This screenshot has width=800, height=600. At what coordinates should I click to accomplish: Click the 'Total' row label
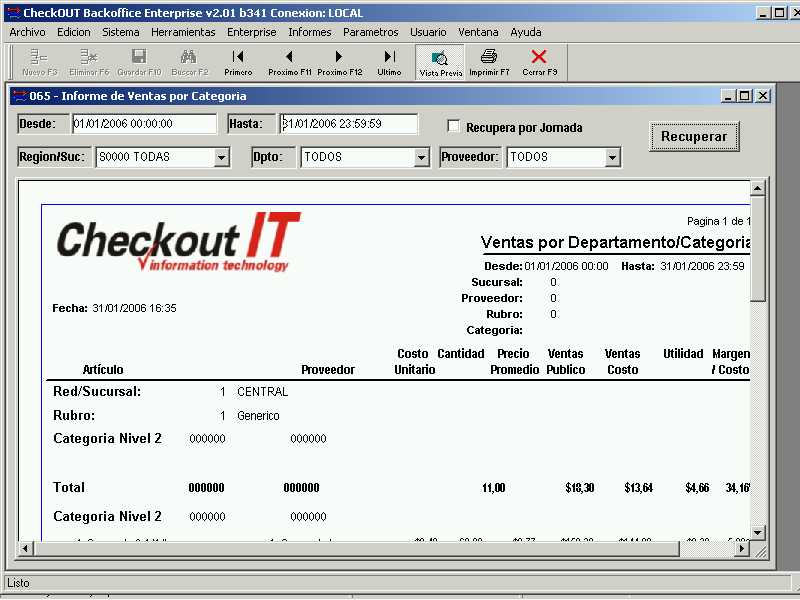pyautogui.click(x=69, y=488)
